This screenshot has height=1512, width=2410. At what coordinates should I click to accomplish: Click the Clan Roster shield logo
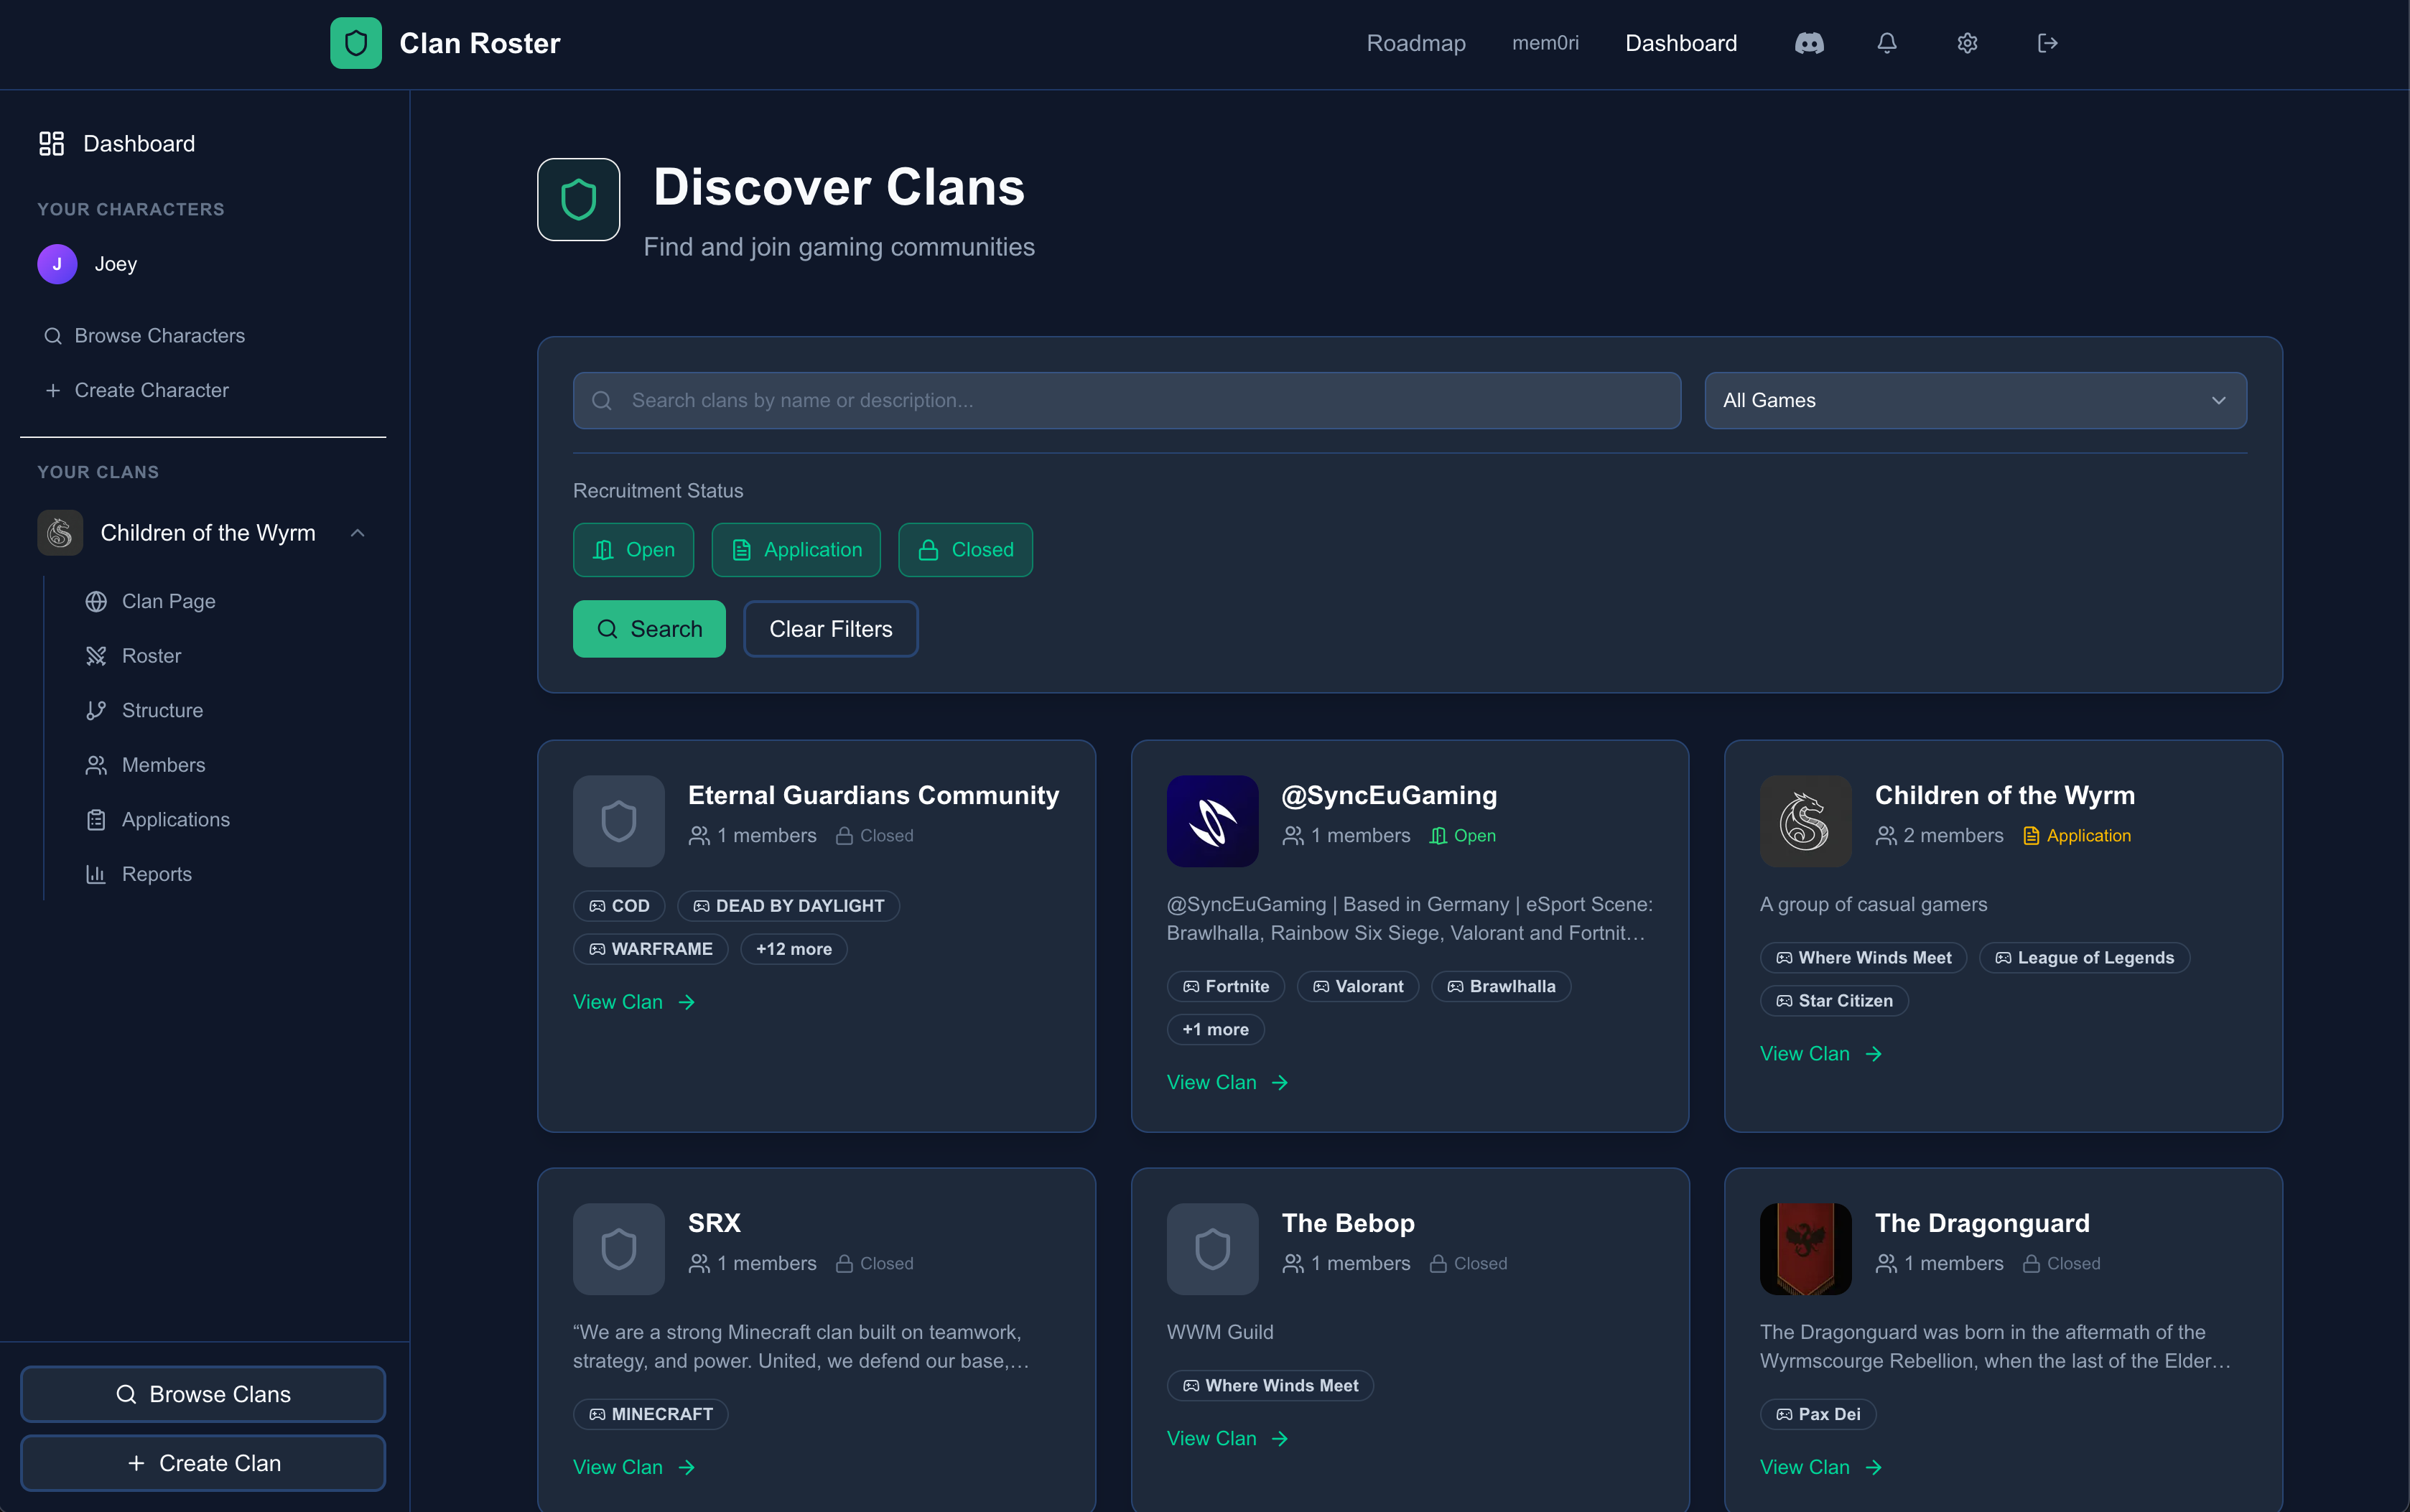click(x=355, y=43)
